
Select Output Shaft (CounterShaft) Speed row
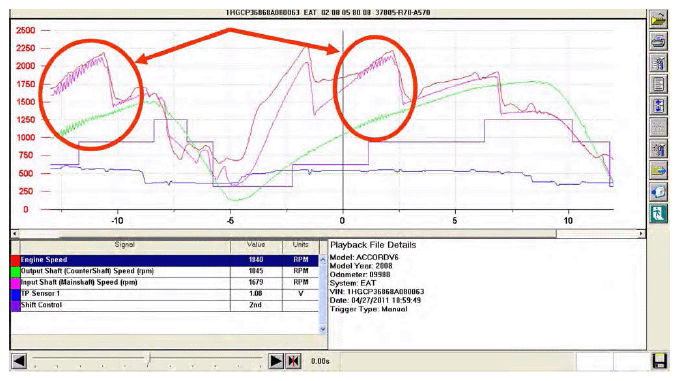pos(165,271)
